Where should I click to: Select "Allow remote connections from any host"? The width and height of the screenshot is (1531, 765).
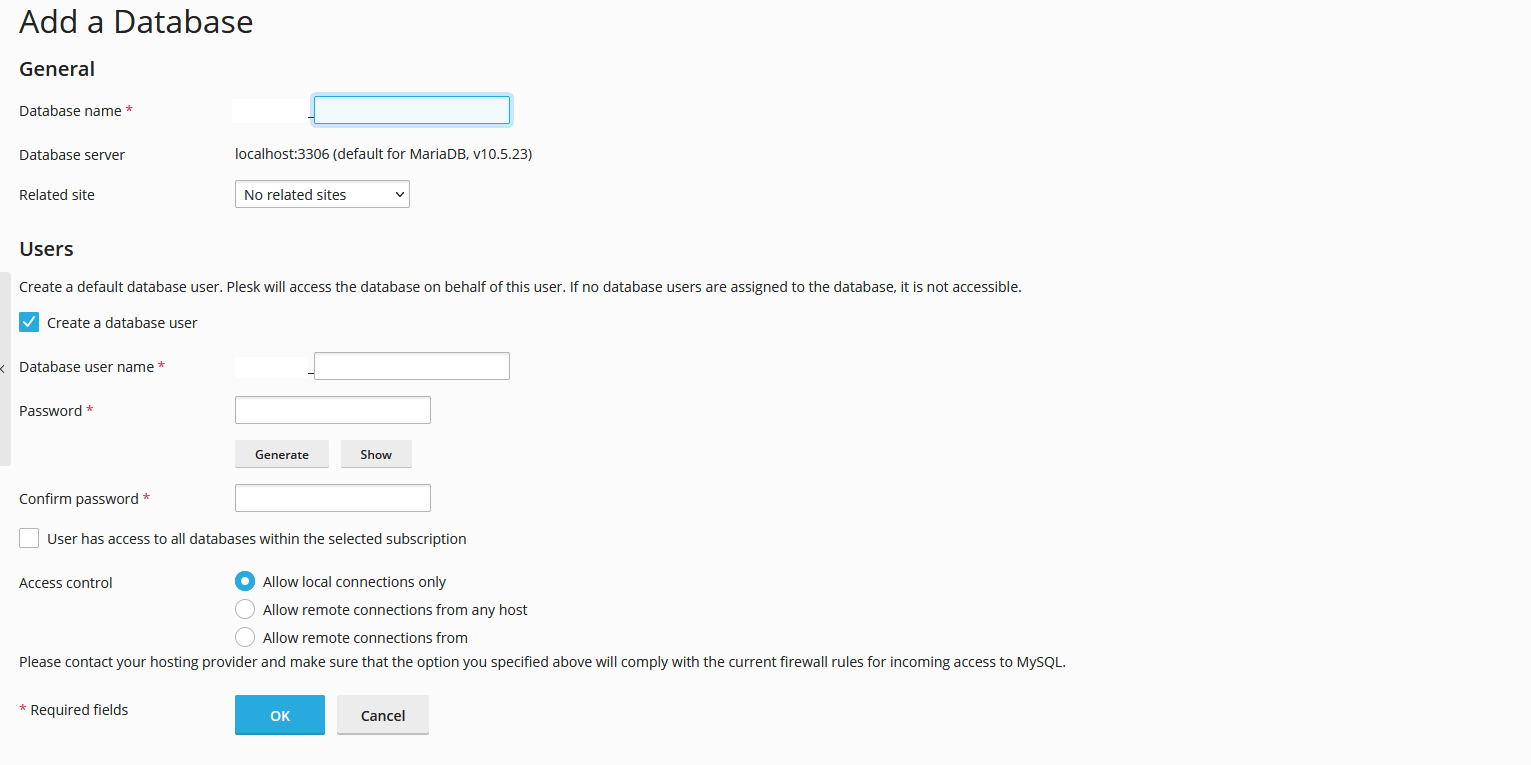click(x=245, y=609)
